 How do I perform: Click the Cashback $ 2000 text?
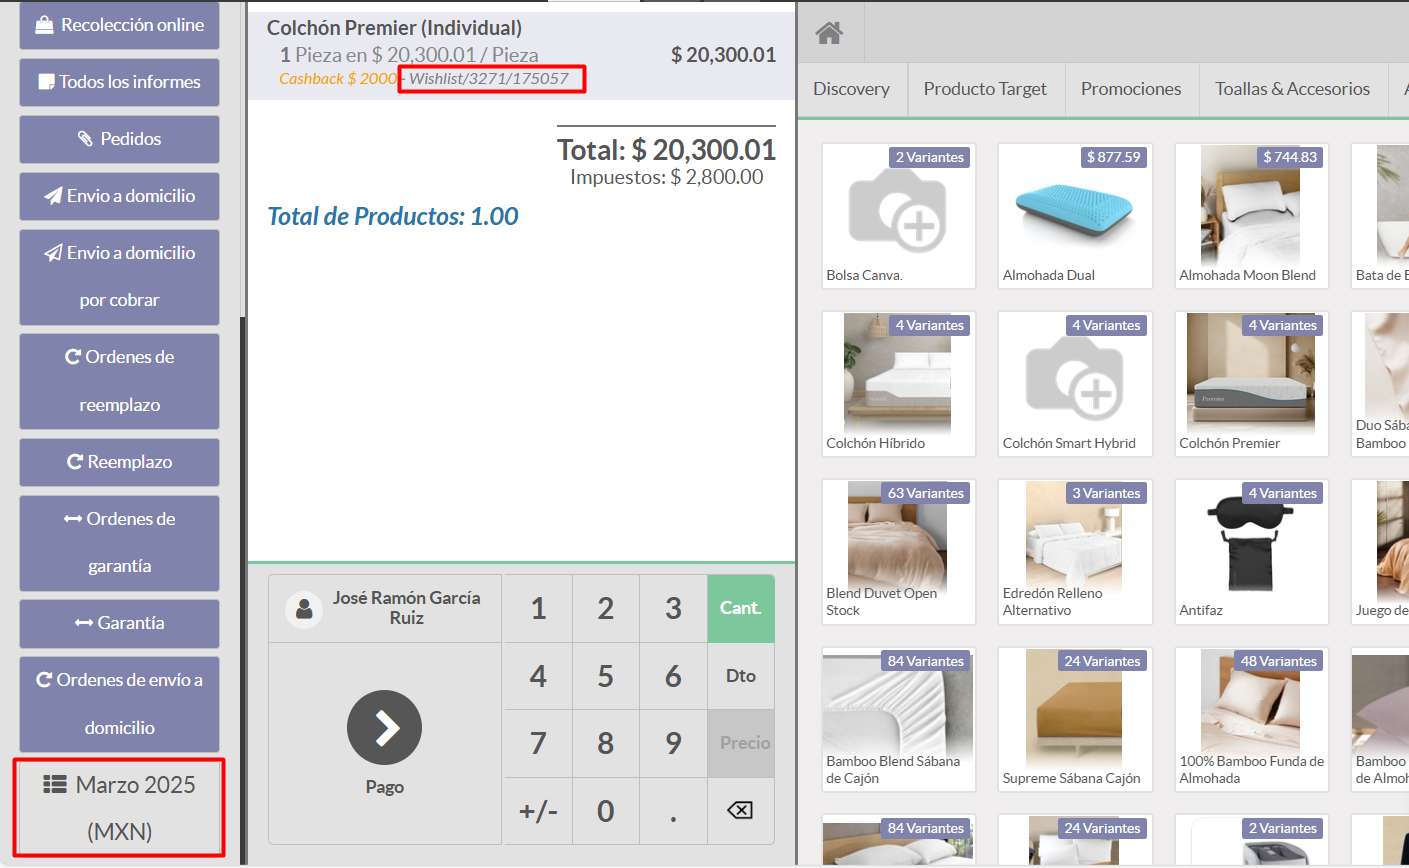click(x=338, y=79)
